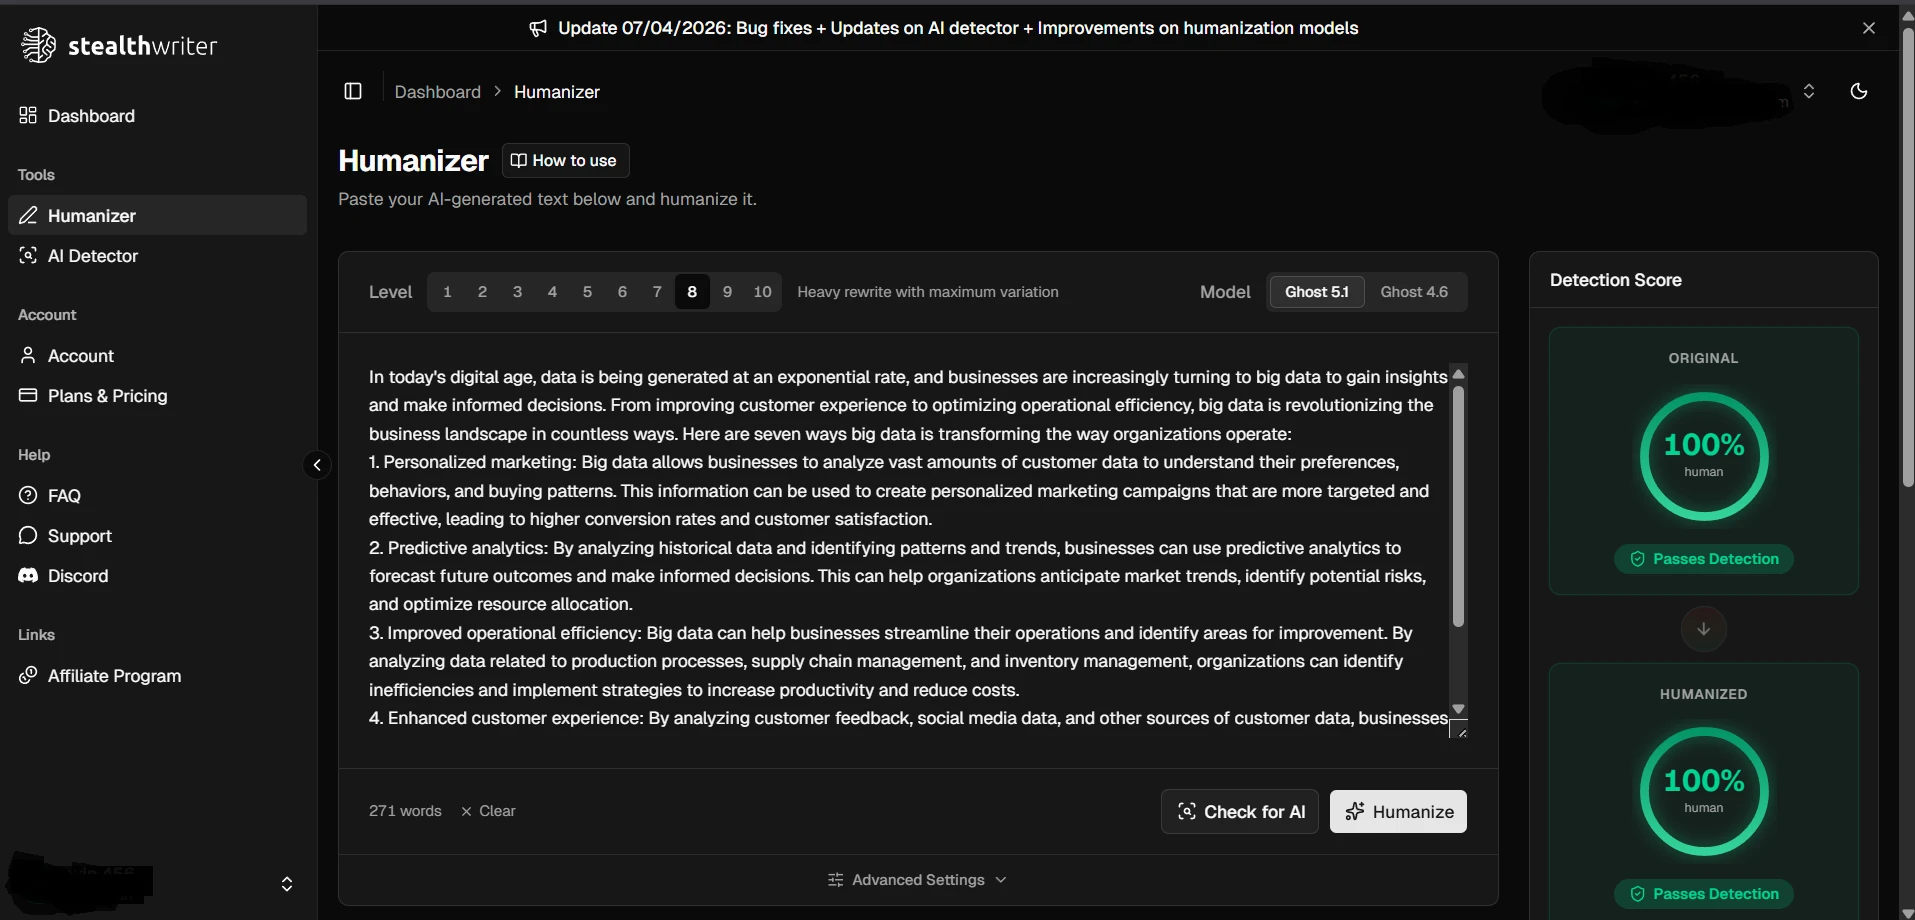Switch theme with the moon icon

(x=1860, y=91)
